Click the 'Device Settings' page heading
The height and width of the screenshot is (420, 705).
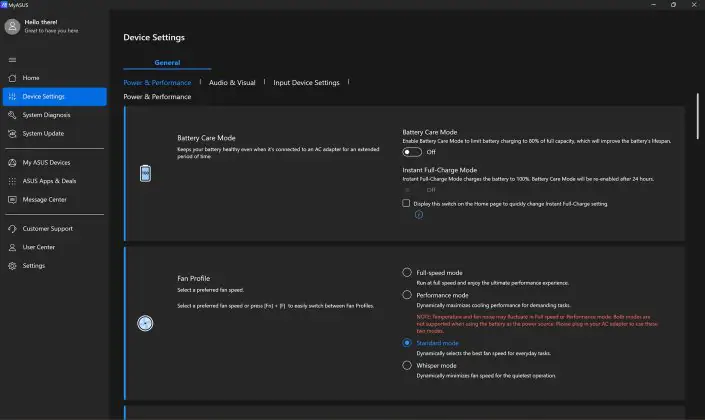(x=154, y=37)
